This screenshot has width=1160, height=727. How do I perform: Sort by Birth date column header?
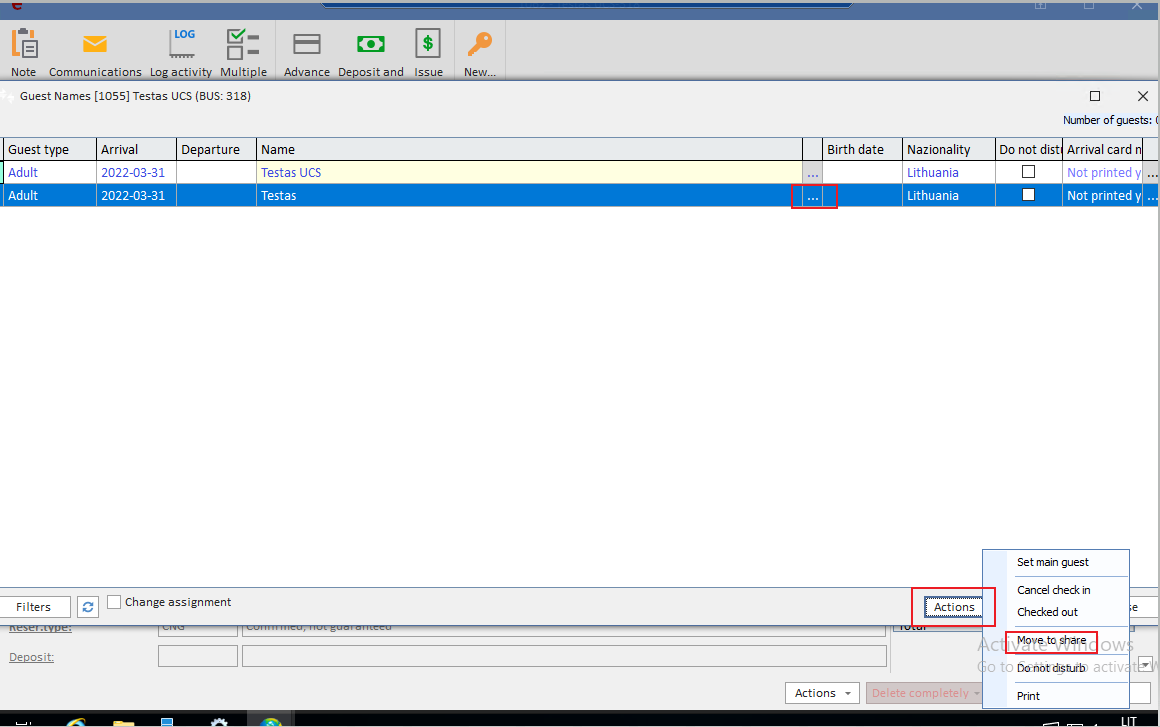click(862, 149)
